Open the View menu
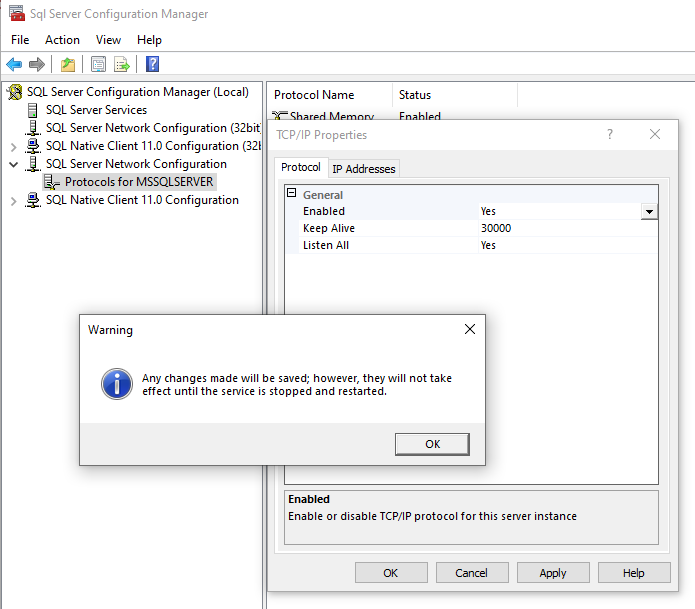This screenshot has height=609, width=695. (108, 40)
